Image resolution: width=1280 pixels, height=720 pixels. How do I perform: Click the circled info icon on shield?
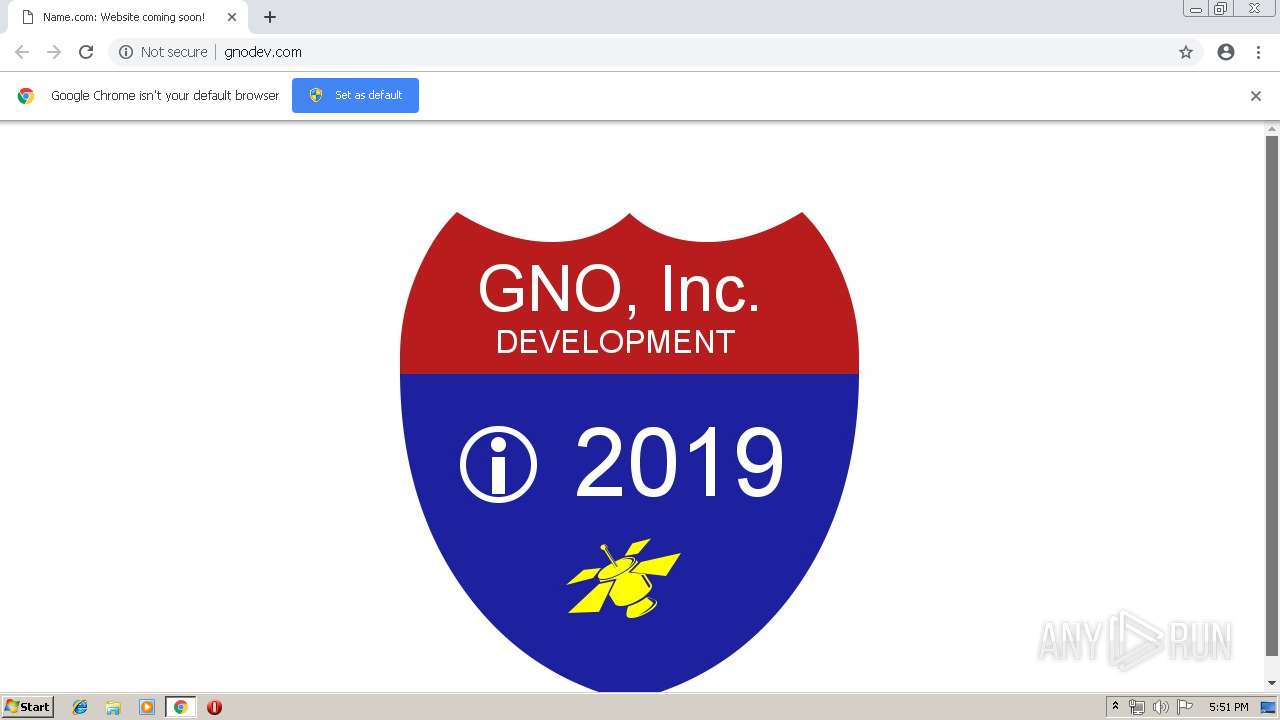click(498, 464)
